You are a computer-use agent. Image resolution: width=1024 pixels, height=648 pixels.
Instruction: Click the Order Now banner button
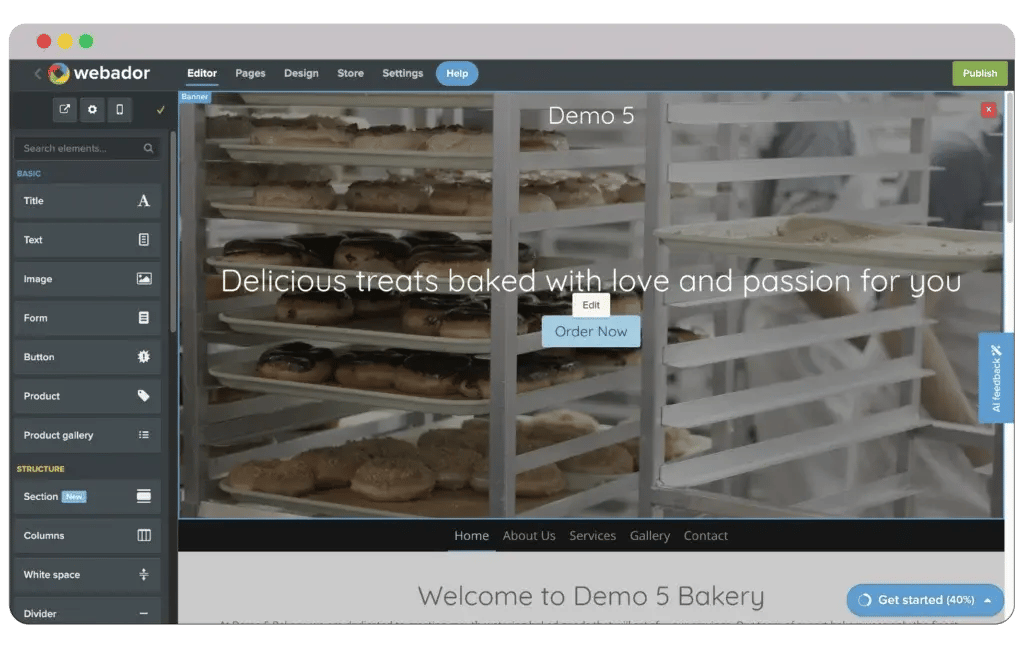591,332
